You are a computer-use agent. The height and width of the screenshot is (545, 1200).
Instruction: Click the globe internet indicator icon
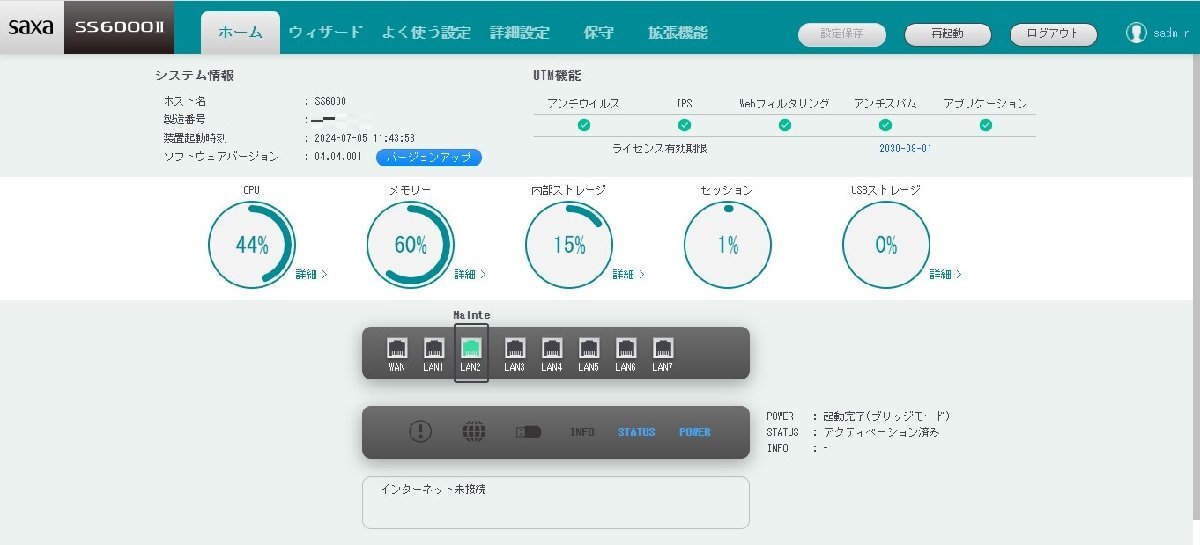click(x=474, y=431)
